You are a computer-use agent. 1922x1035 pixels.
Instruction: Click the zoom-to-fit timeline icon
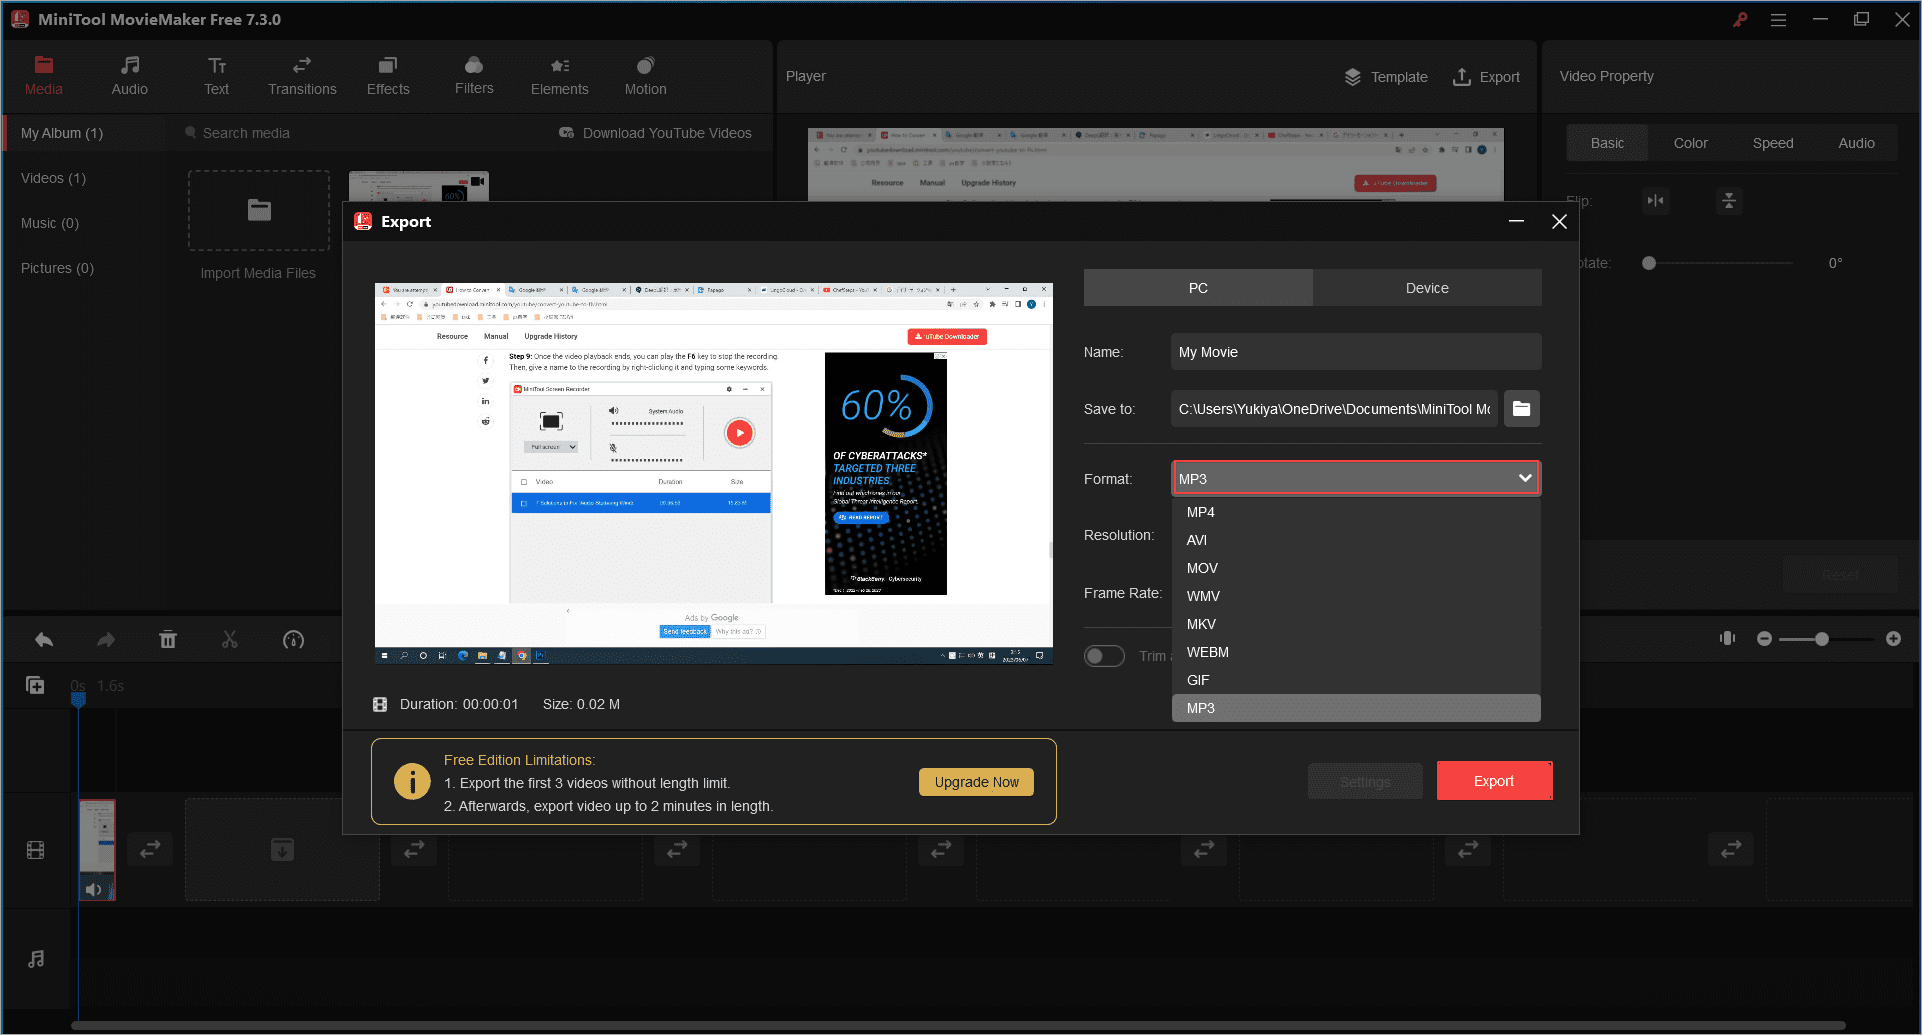click(x=1727, y=638)
